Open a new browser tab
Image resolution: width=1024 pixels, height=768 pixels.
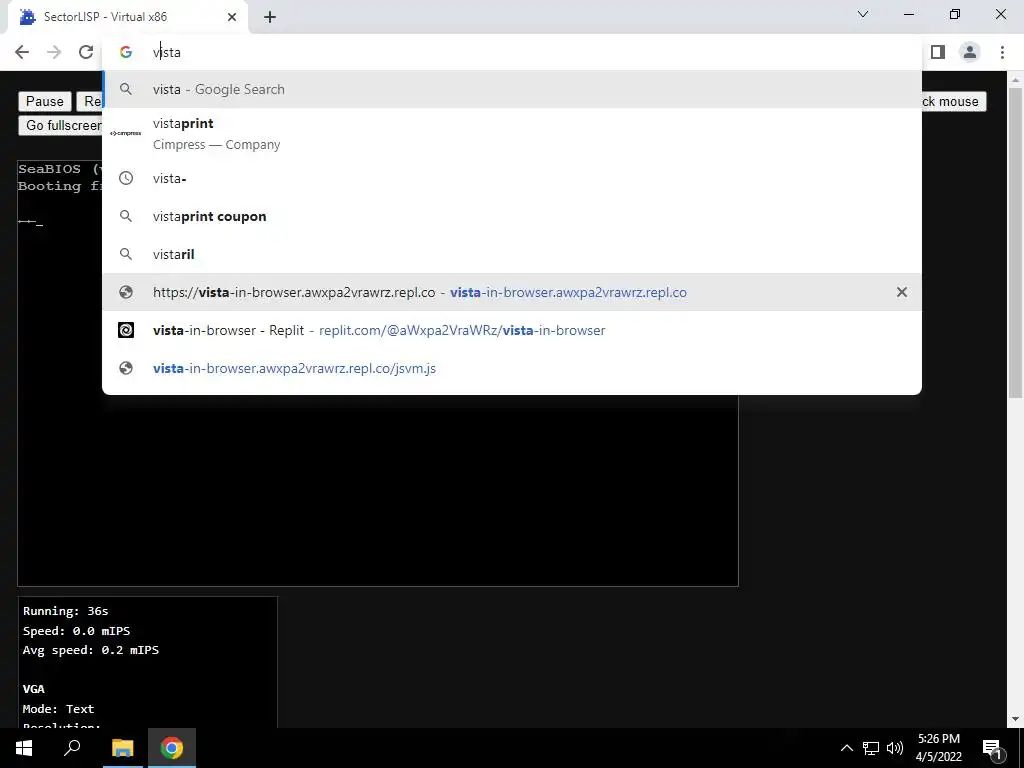[270, 18]
